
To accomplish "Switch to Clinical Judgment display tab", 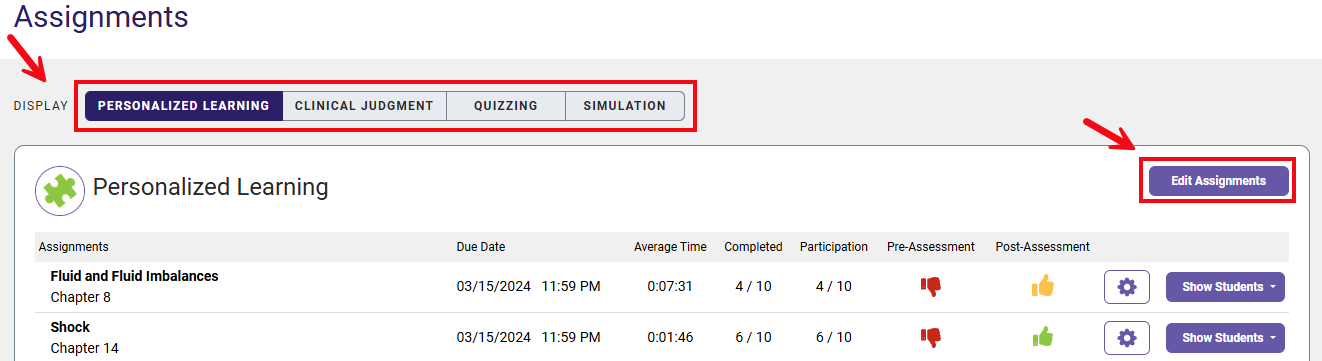I will pos(364,106).
